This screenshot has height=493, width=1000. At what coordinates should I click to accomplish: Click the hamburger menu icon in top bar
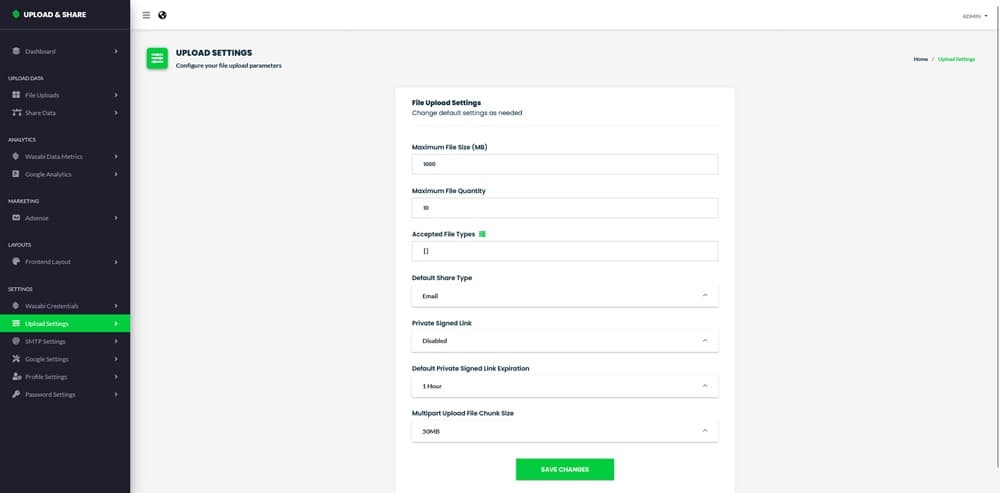[146, 15]
